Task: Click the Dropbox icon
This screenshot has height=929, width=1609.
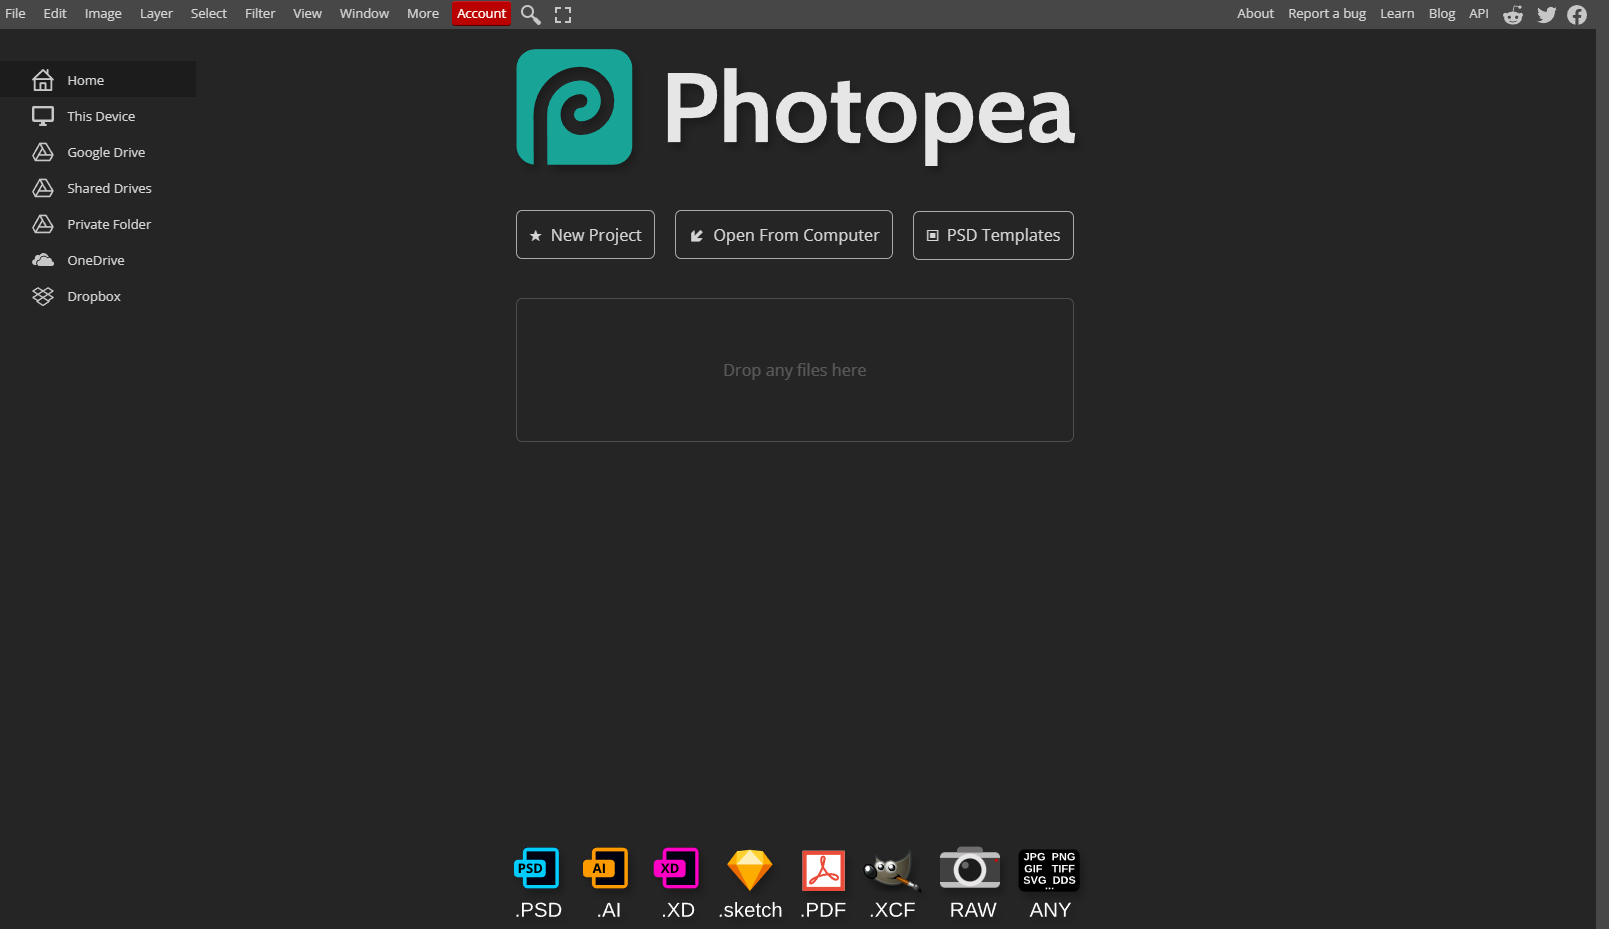Action: (43, 296)
